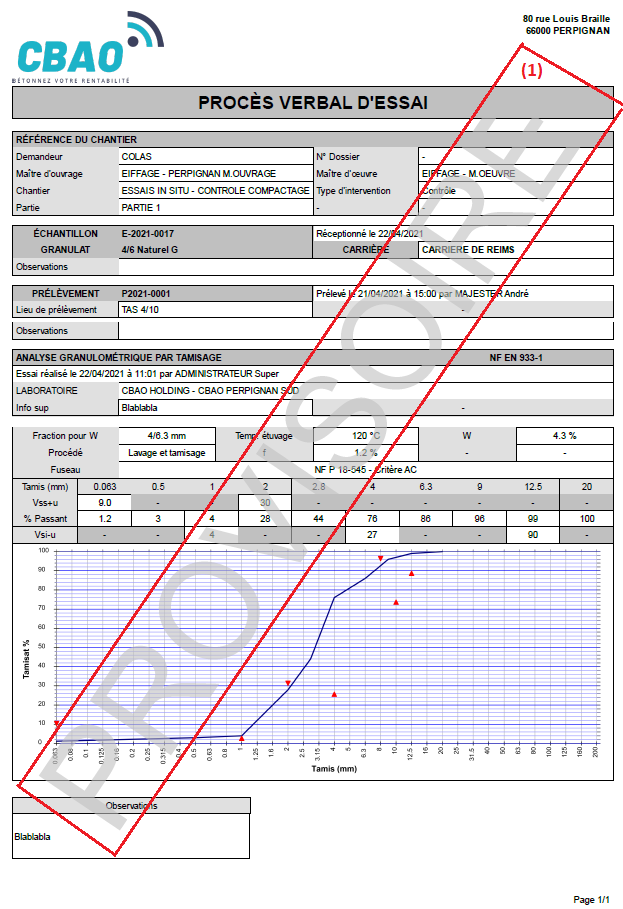Click the % Passant value "86"
The width and height of the screenshot is (623, 909).
click(426, 519)
